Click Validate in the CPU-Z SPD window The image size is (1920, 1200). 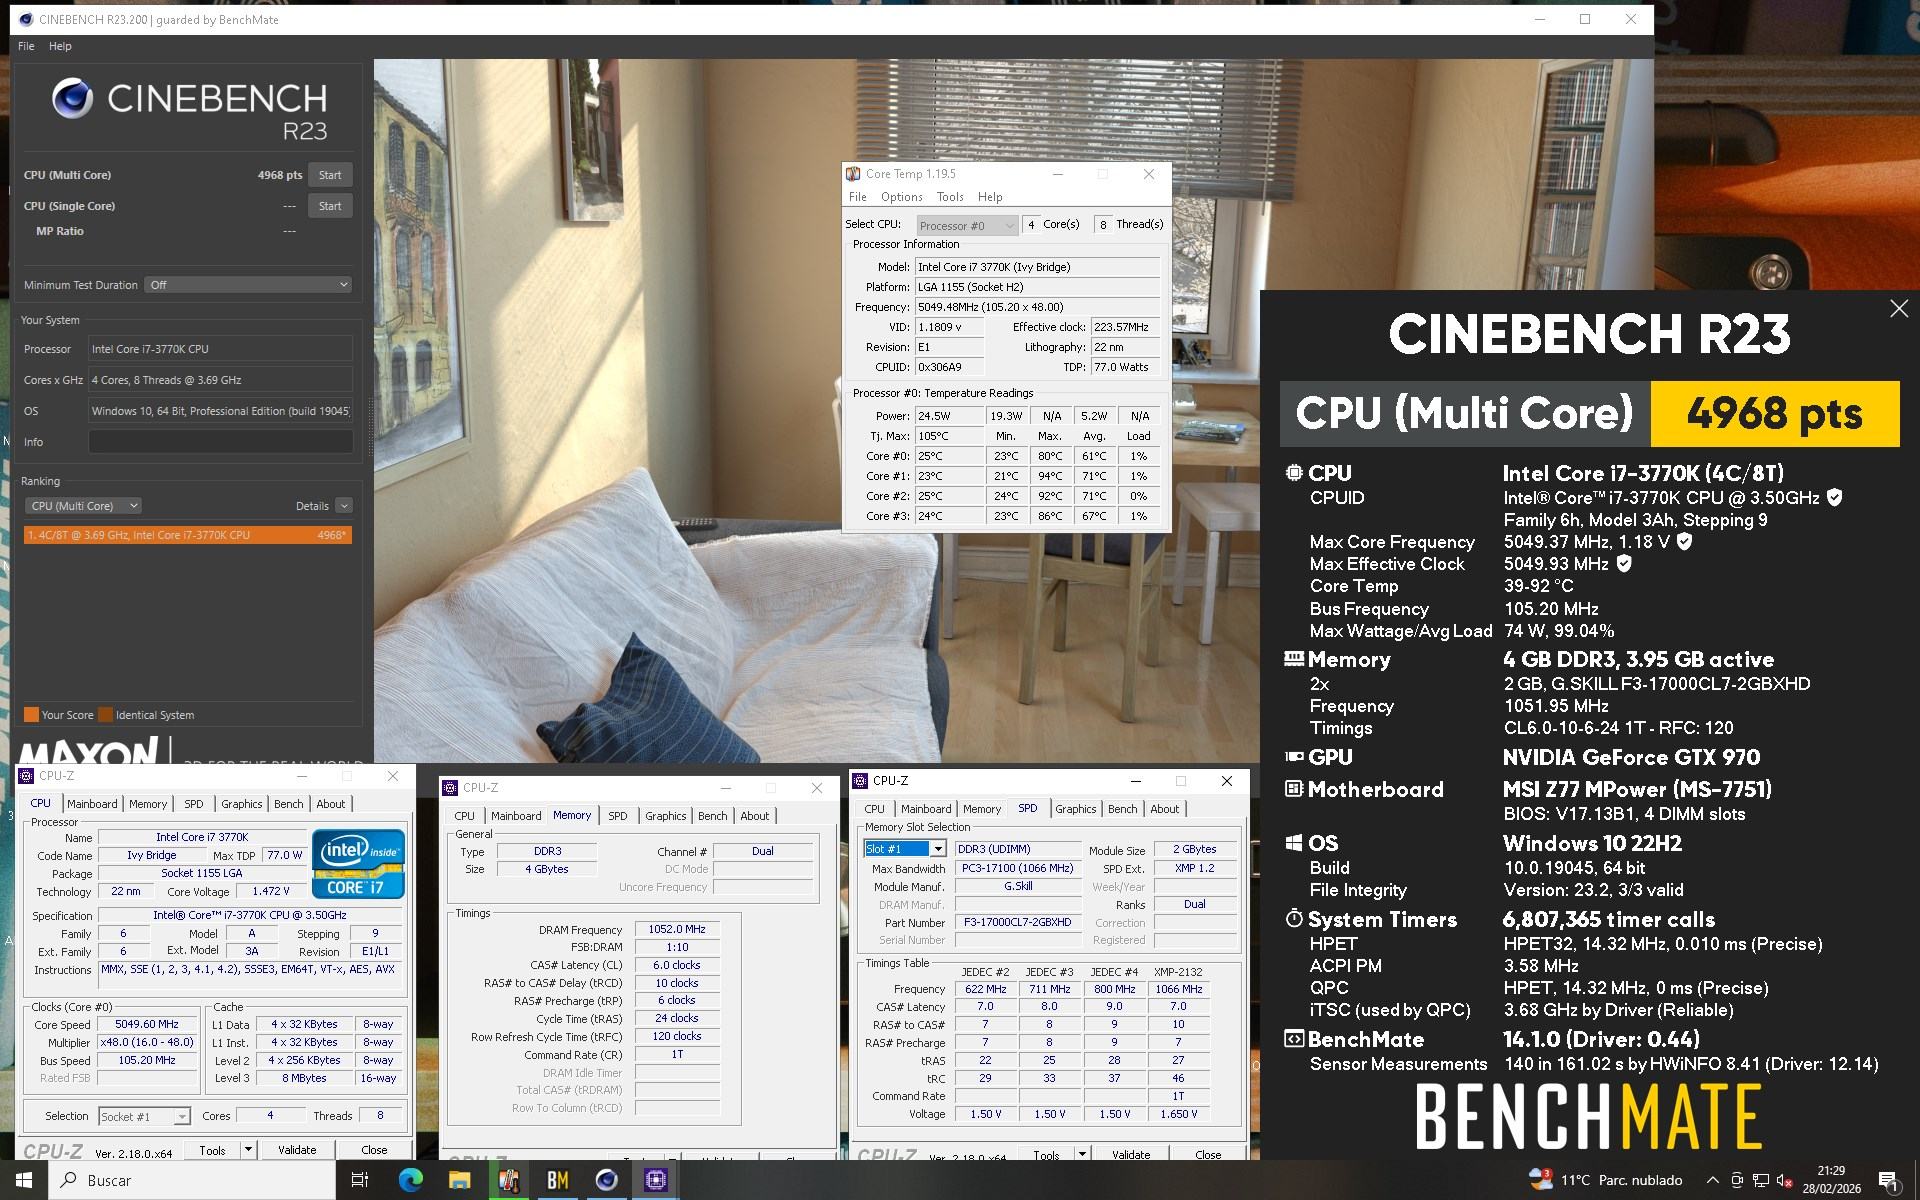pos(1130,1154)
